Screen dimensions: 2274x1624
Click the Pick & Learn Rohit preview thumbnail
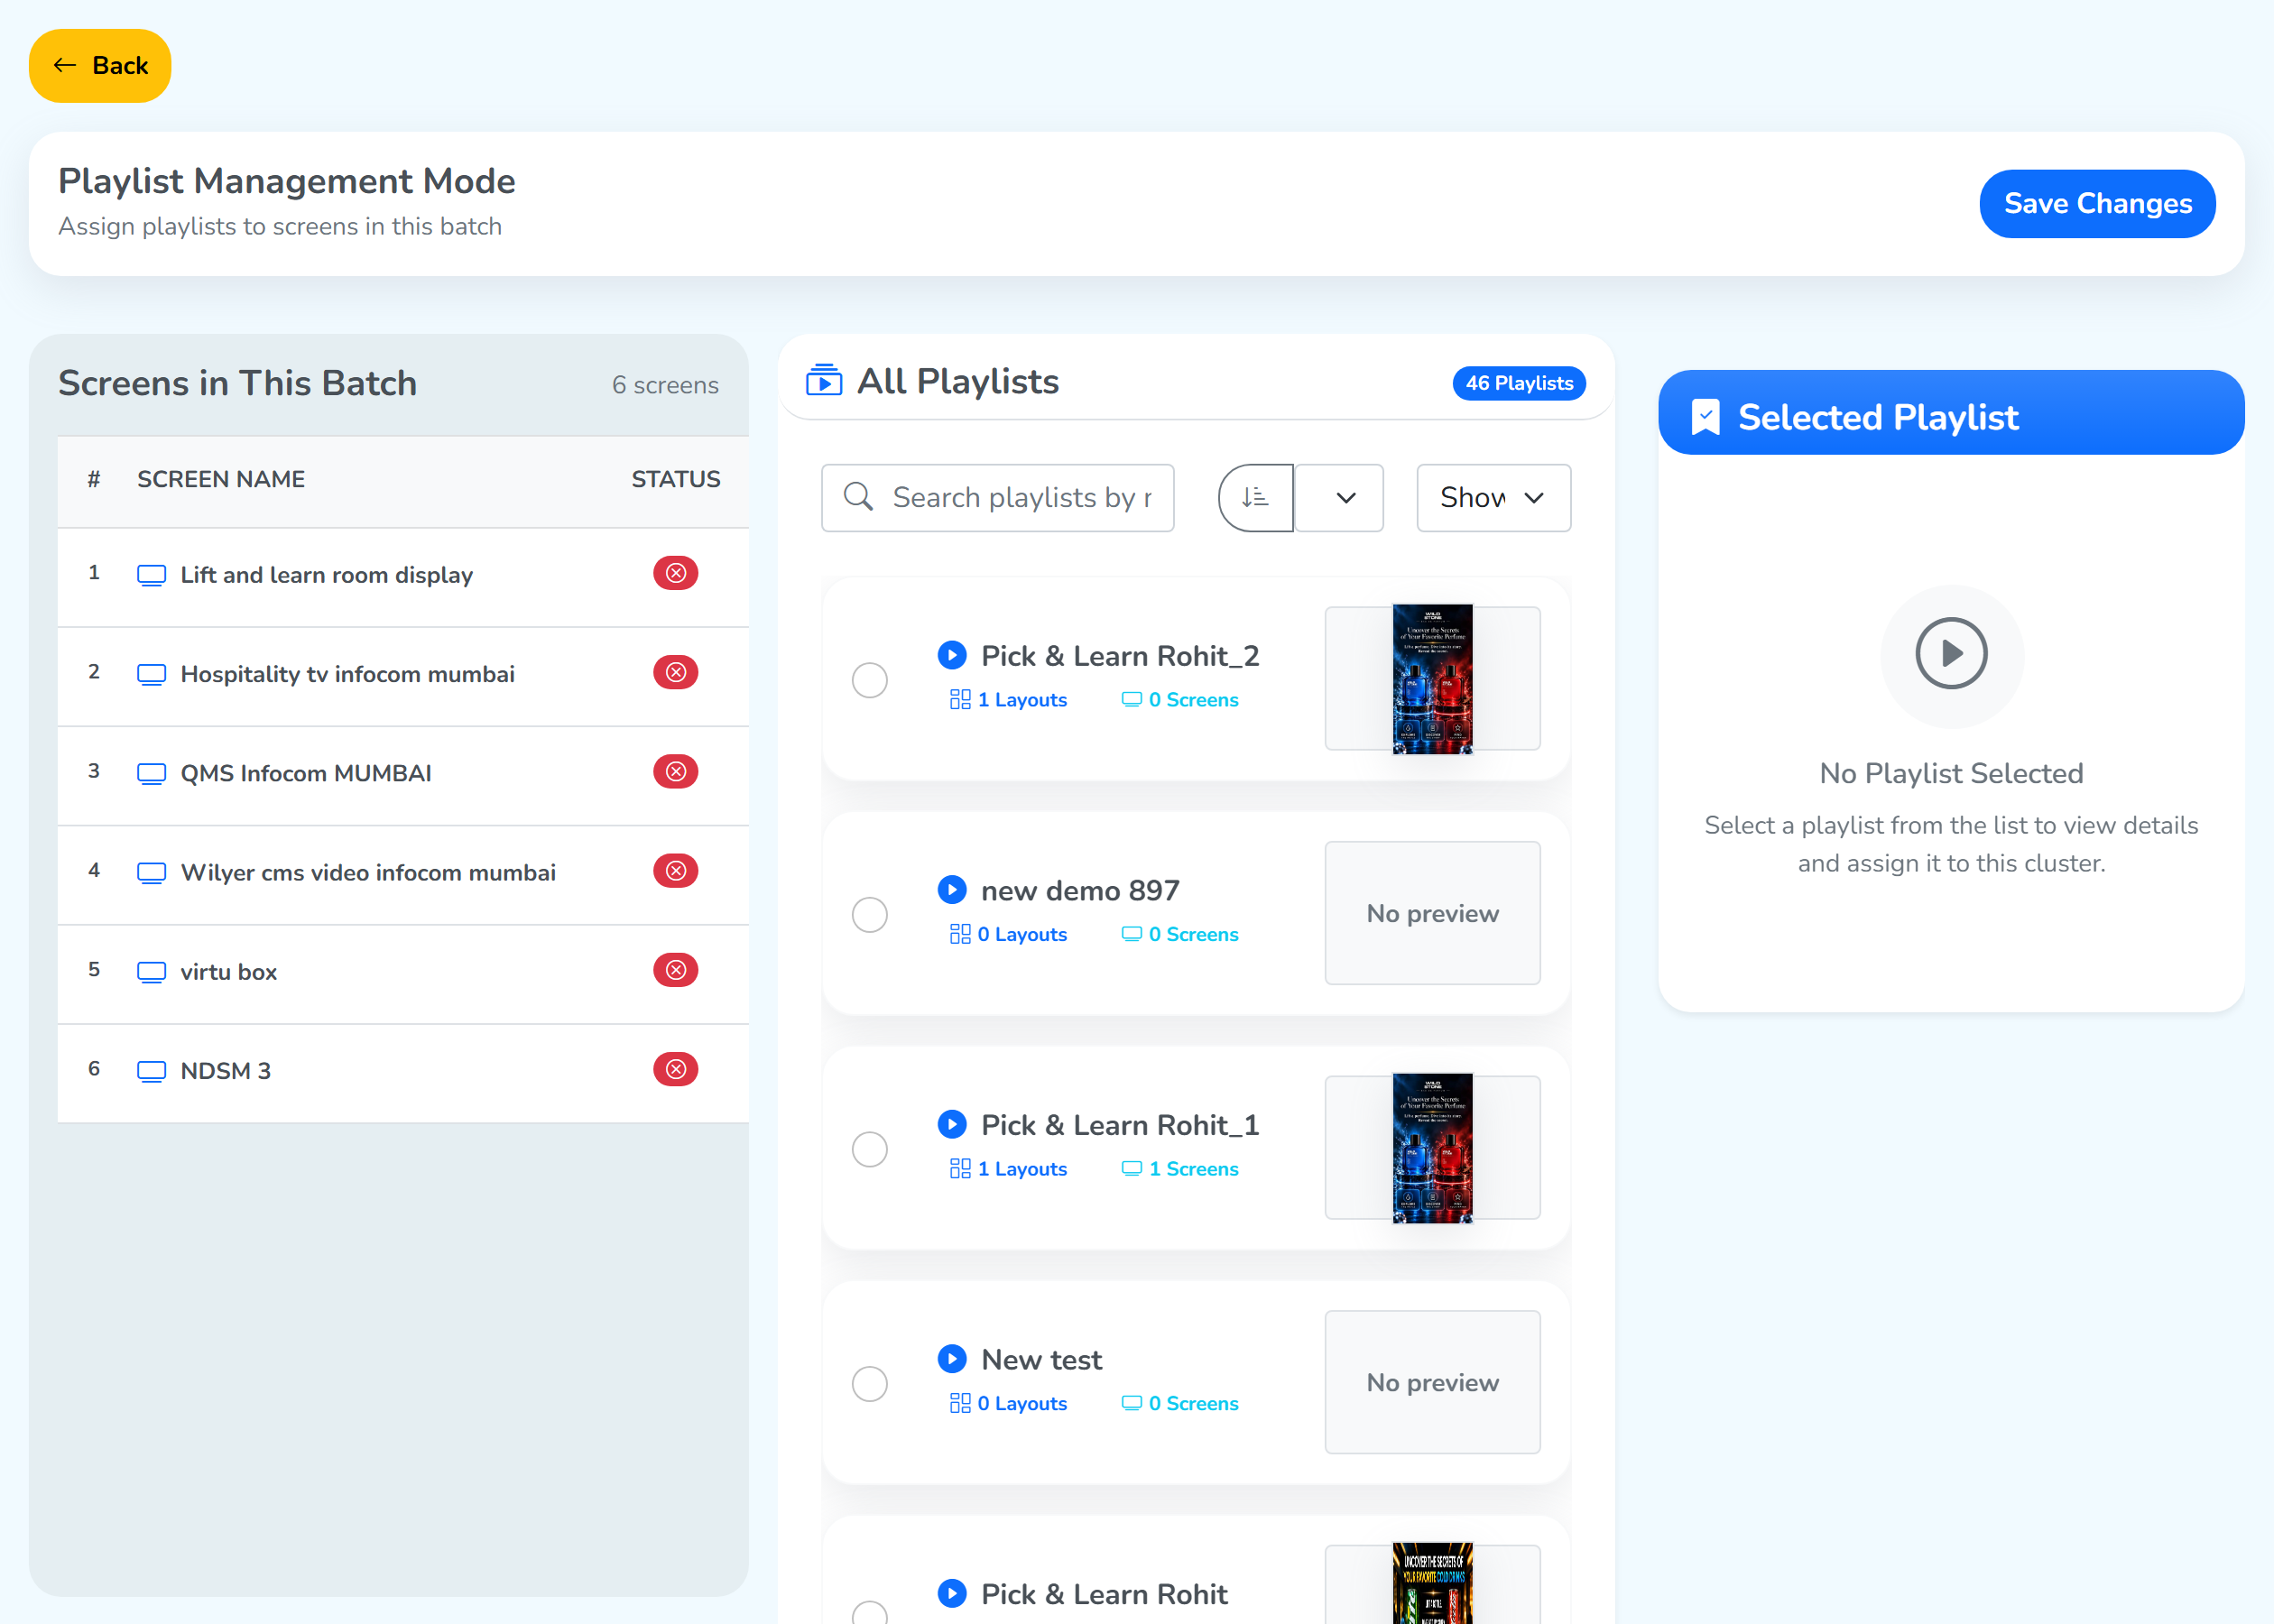coord(1432,1584)
